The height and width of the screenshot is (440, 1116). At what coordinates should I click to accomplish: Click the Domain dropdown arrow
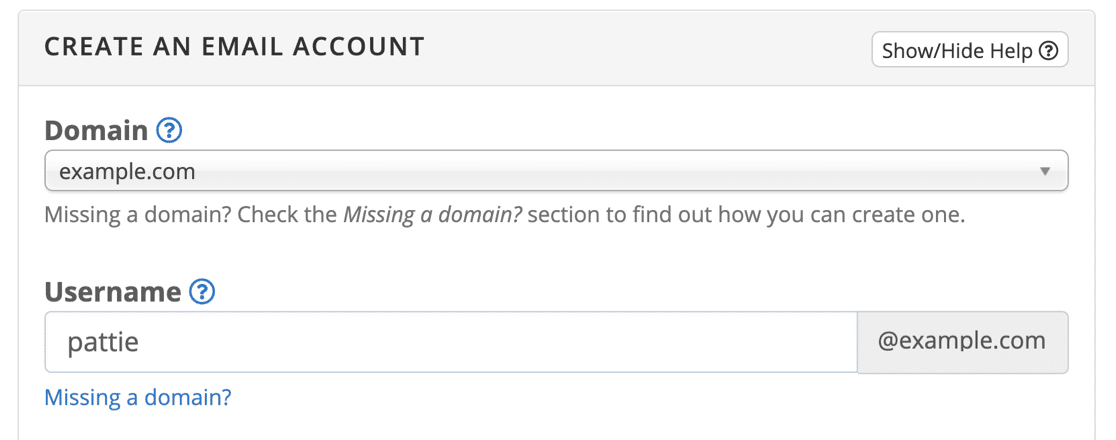click(1045, 172)
